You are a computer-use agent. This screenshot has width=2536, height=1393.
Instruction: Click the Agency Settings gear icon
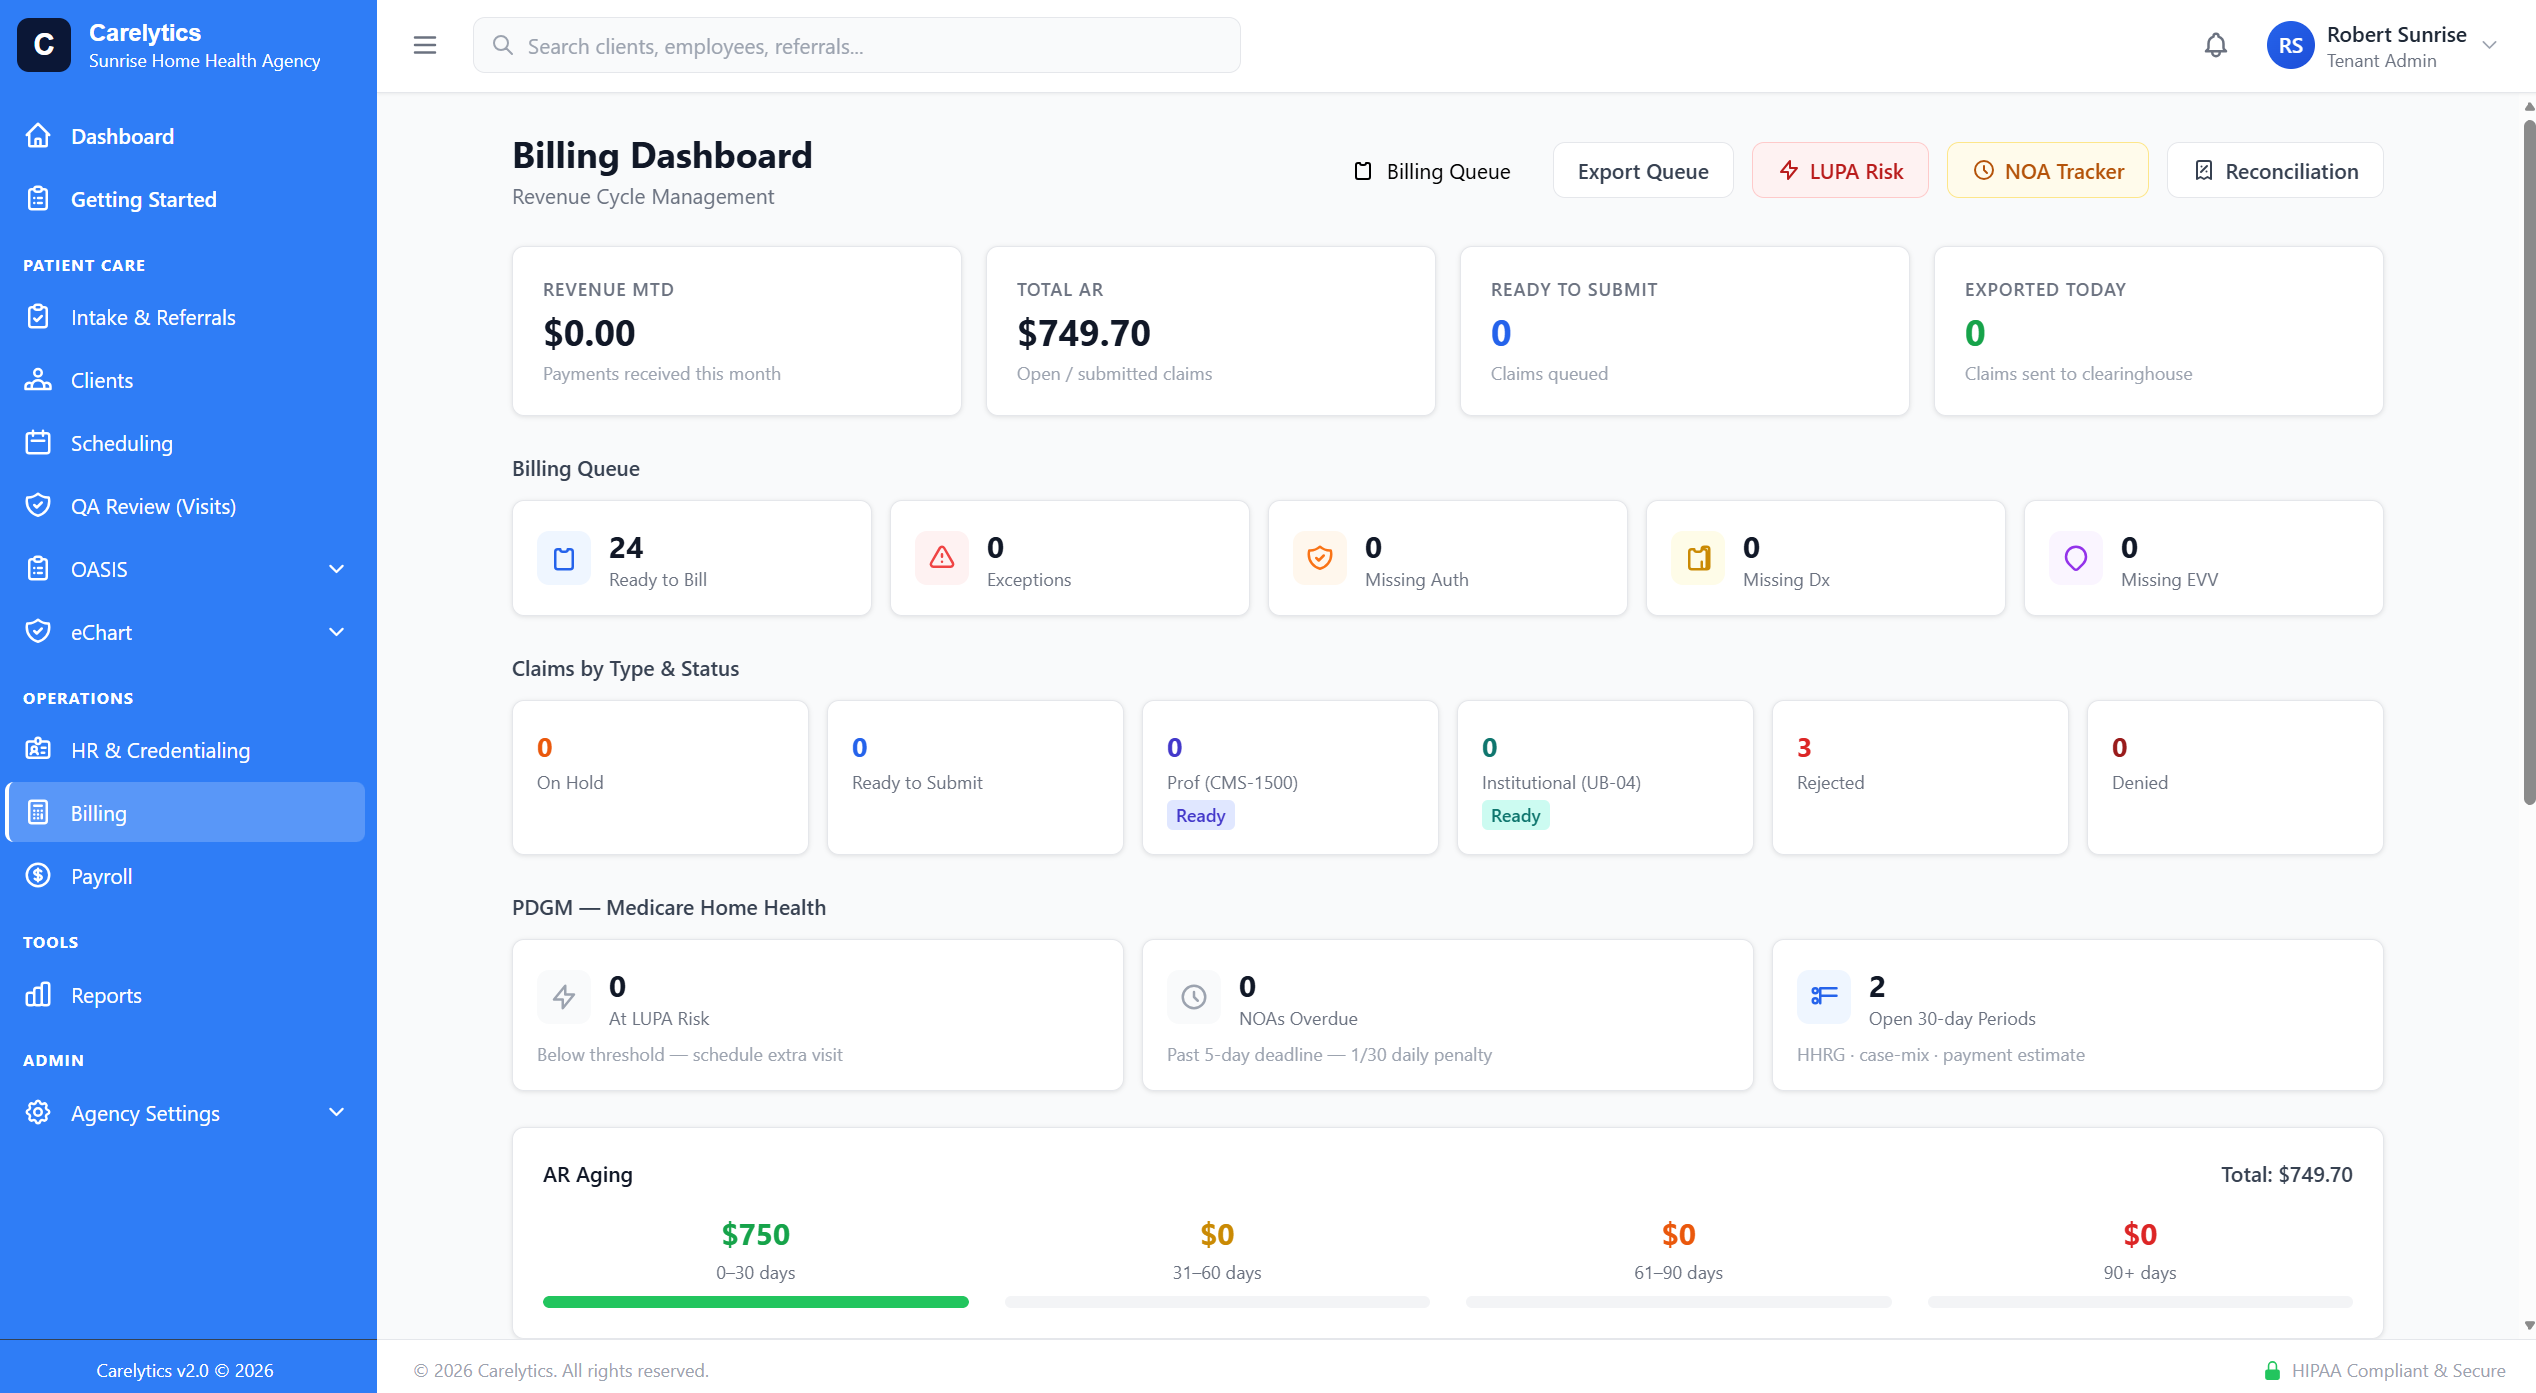[38, 1113]
